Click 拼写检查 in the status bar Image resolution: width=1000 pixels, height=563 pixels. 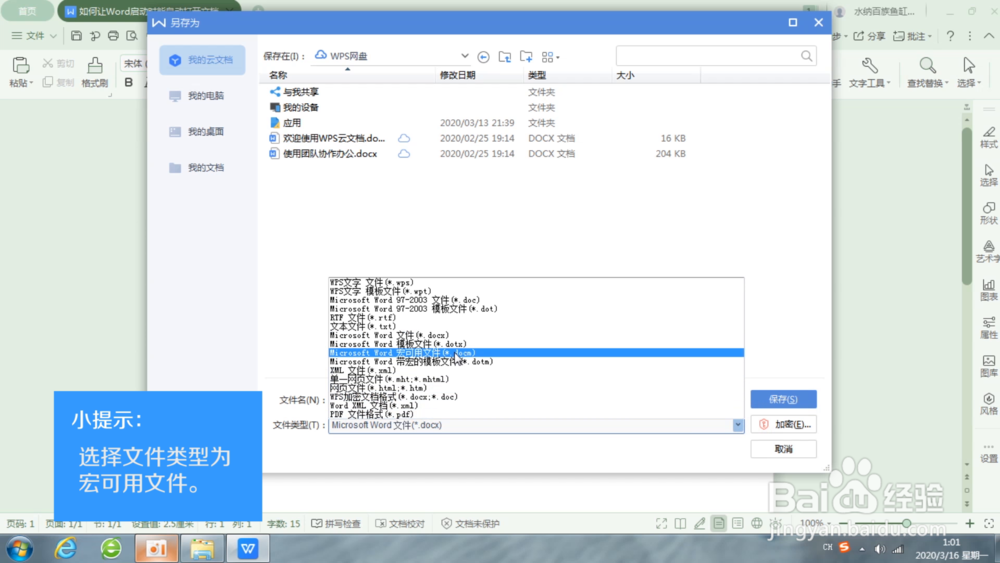tap(336, 523)
